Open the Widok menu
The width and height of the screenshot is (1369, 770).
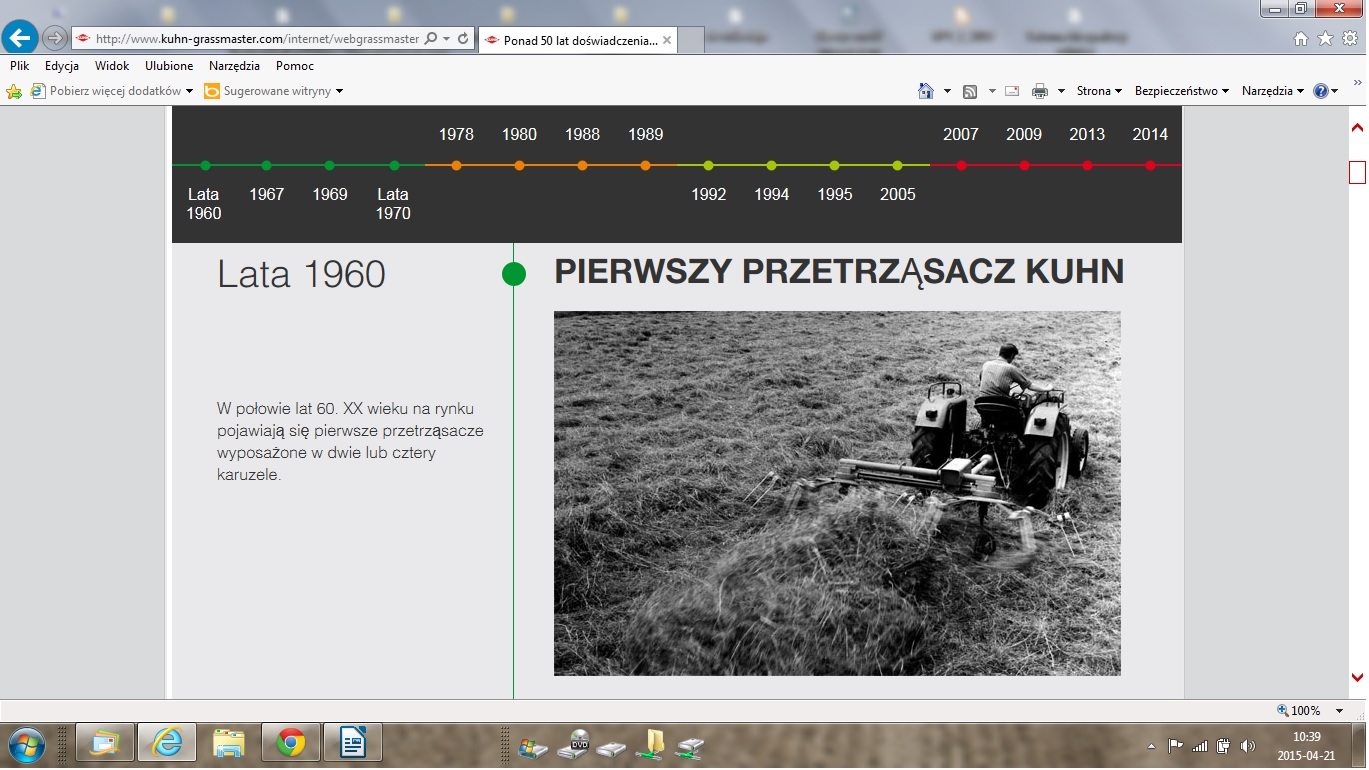(x=112, y=66)
